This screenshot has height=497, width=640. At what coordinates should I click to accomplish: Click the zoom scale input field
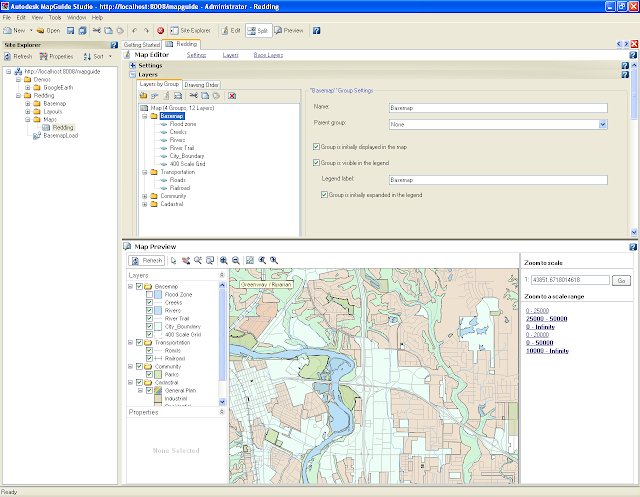click(x=570, y=280)
